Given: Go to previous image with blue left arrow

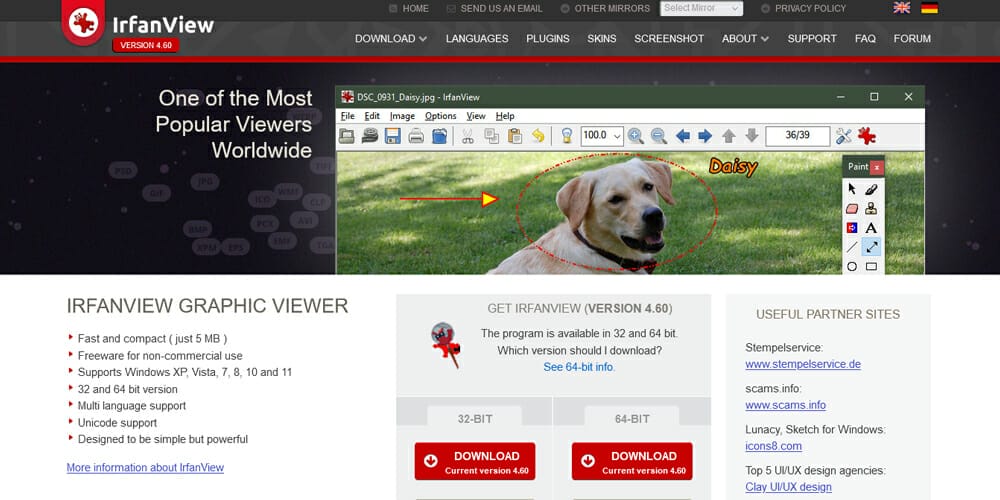Looking at the screenshot, I should [x=682, y=136].
